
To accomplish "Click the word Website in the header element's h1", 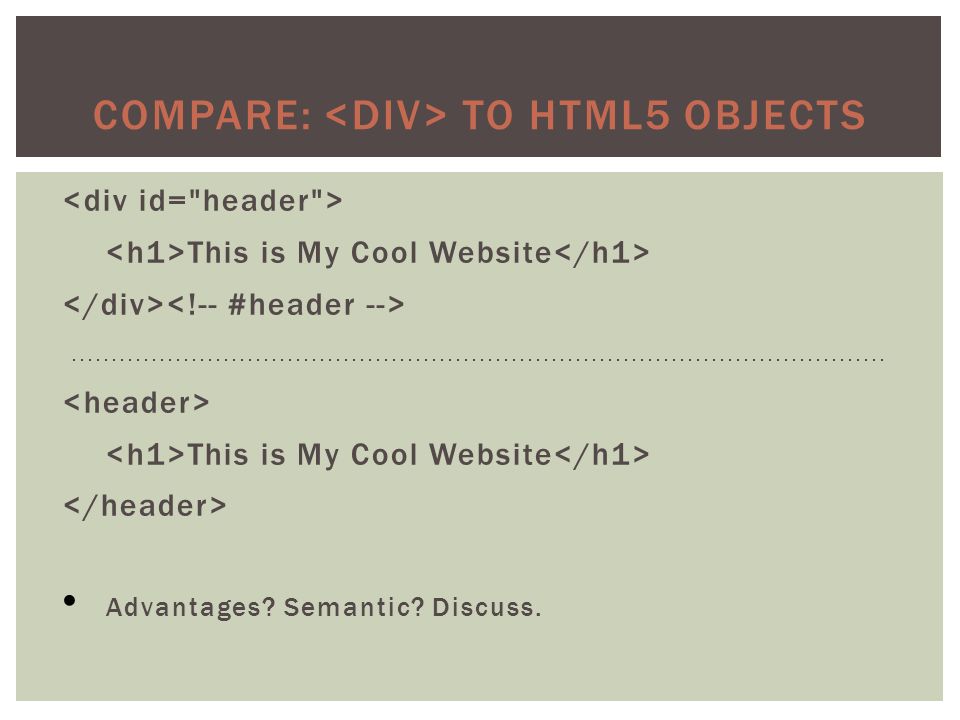I will (490, 455).
